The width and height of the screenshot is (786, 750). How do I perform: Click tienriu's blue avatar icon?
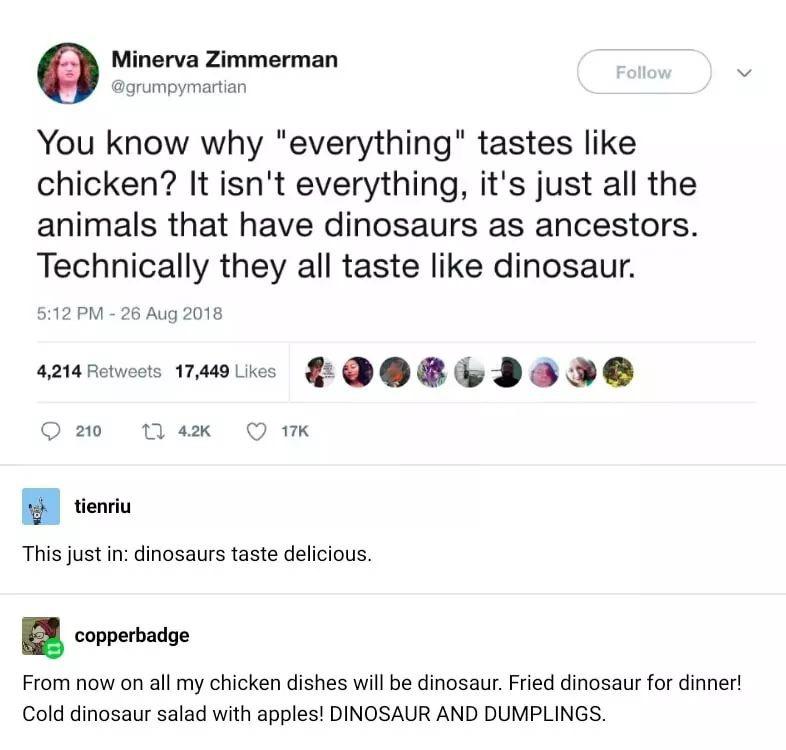[41, 506]
